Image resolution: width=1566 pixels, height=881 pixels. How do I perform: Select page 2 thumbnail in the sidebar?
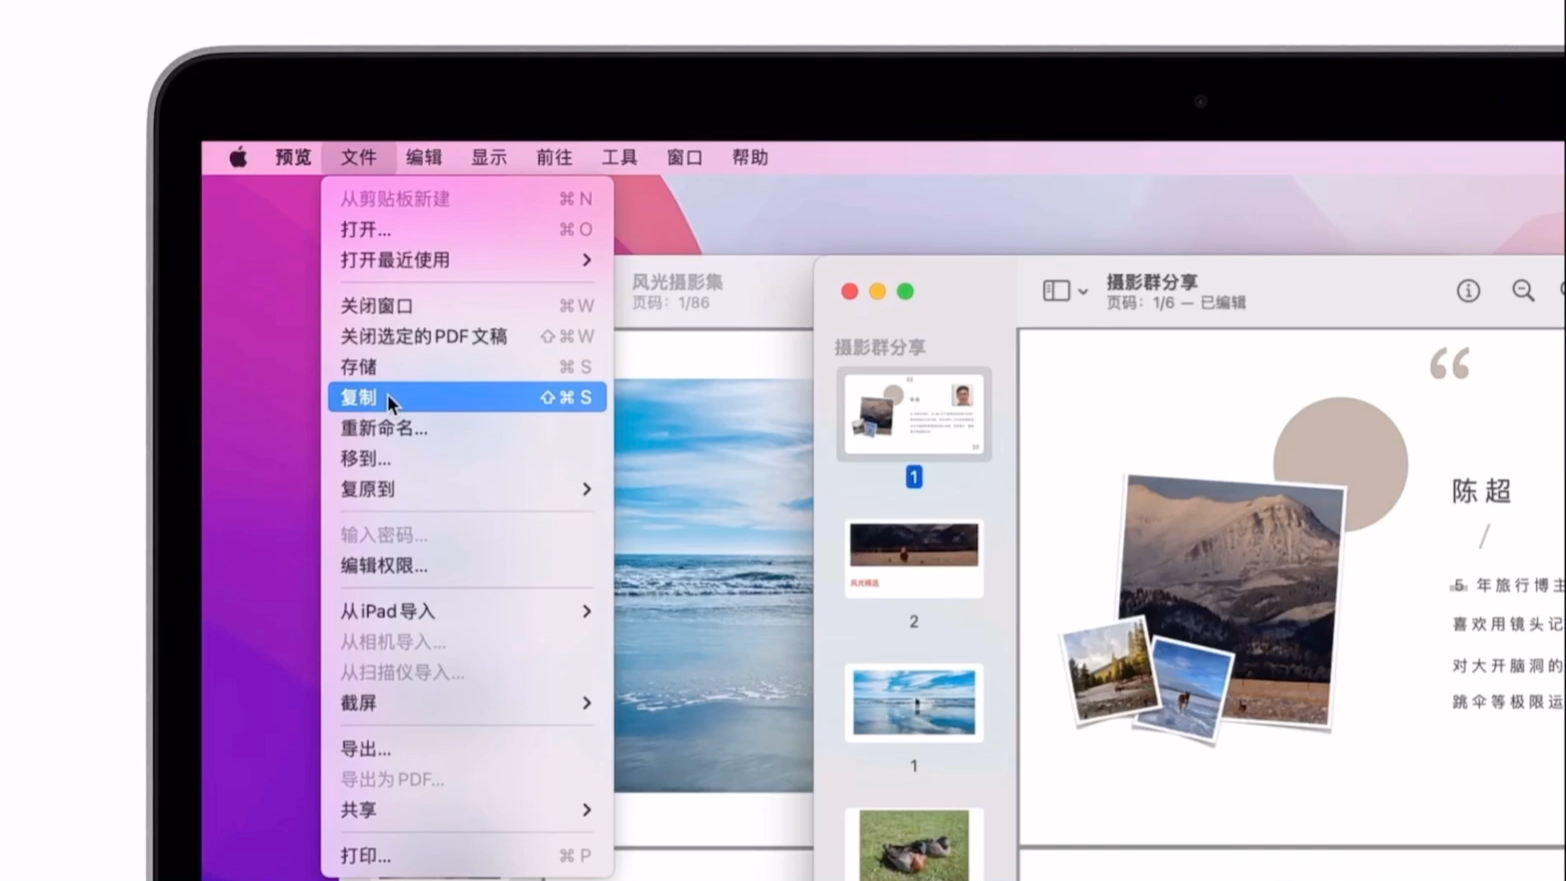coord(912,557)
